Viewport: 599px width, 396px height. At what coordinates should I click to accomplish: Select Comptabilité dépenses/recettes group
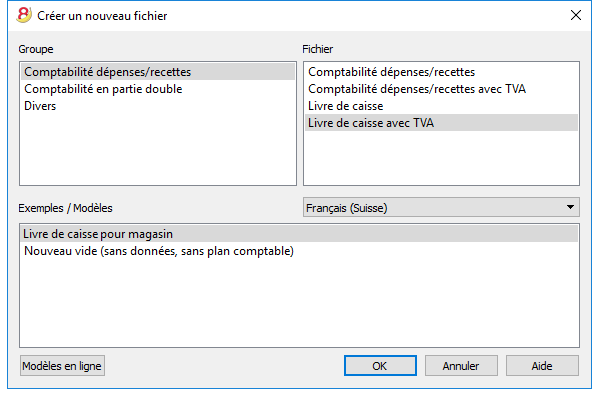[158, 72]
